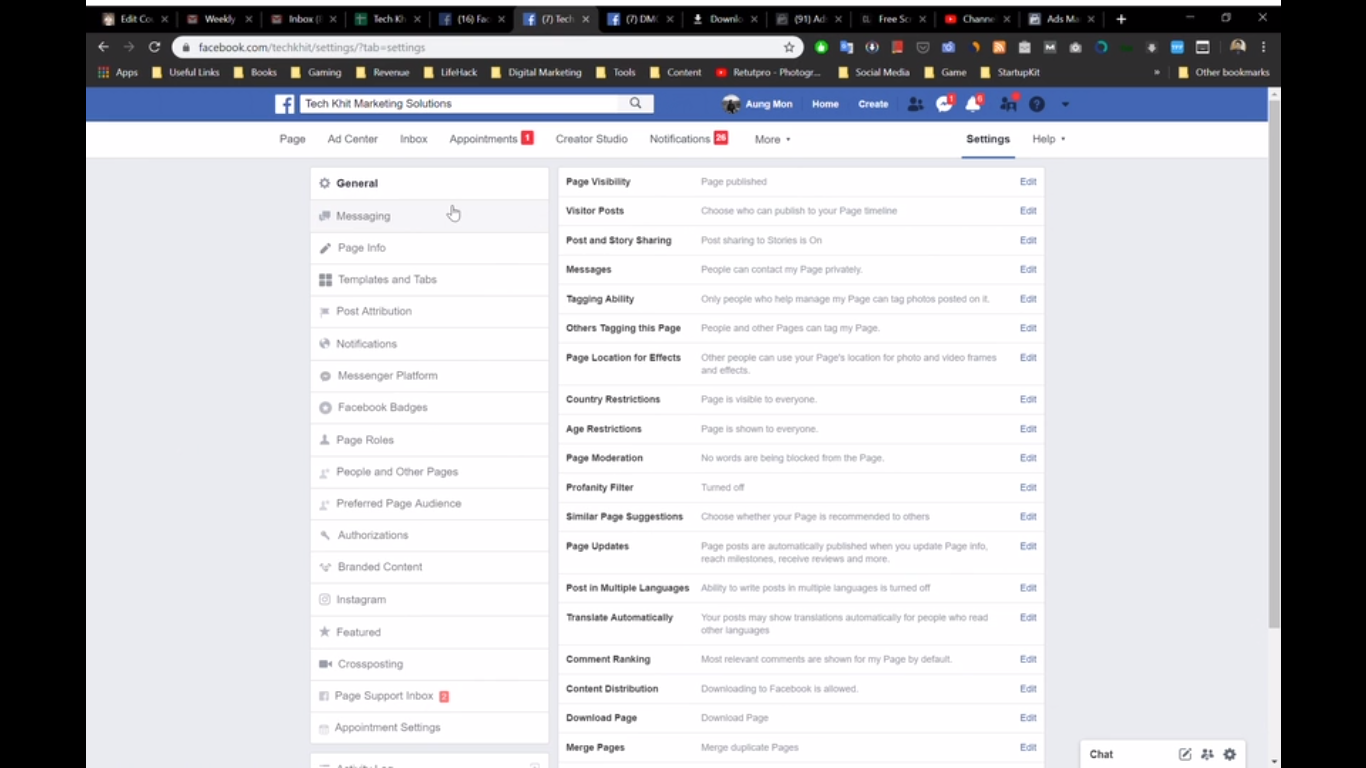
Task: Click Home in Facebook header
Action: point(825,104)
